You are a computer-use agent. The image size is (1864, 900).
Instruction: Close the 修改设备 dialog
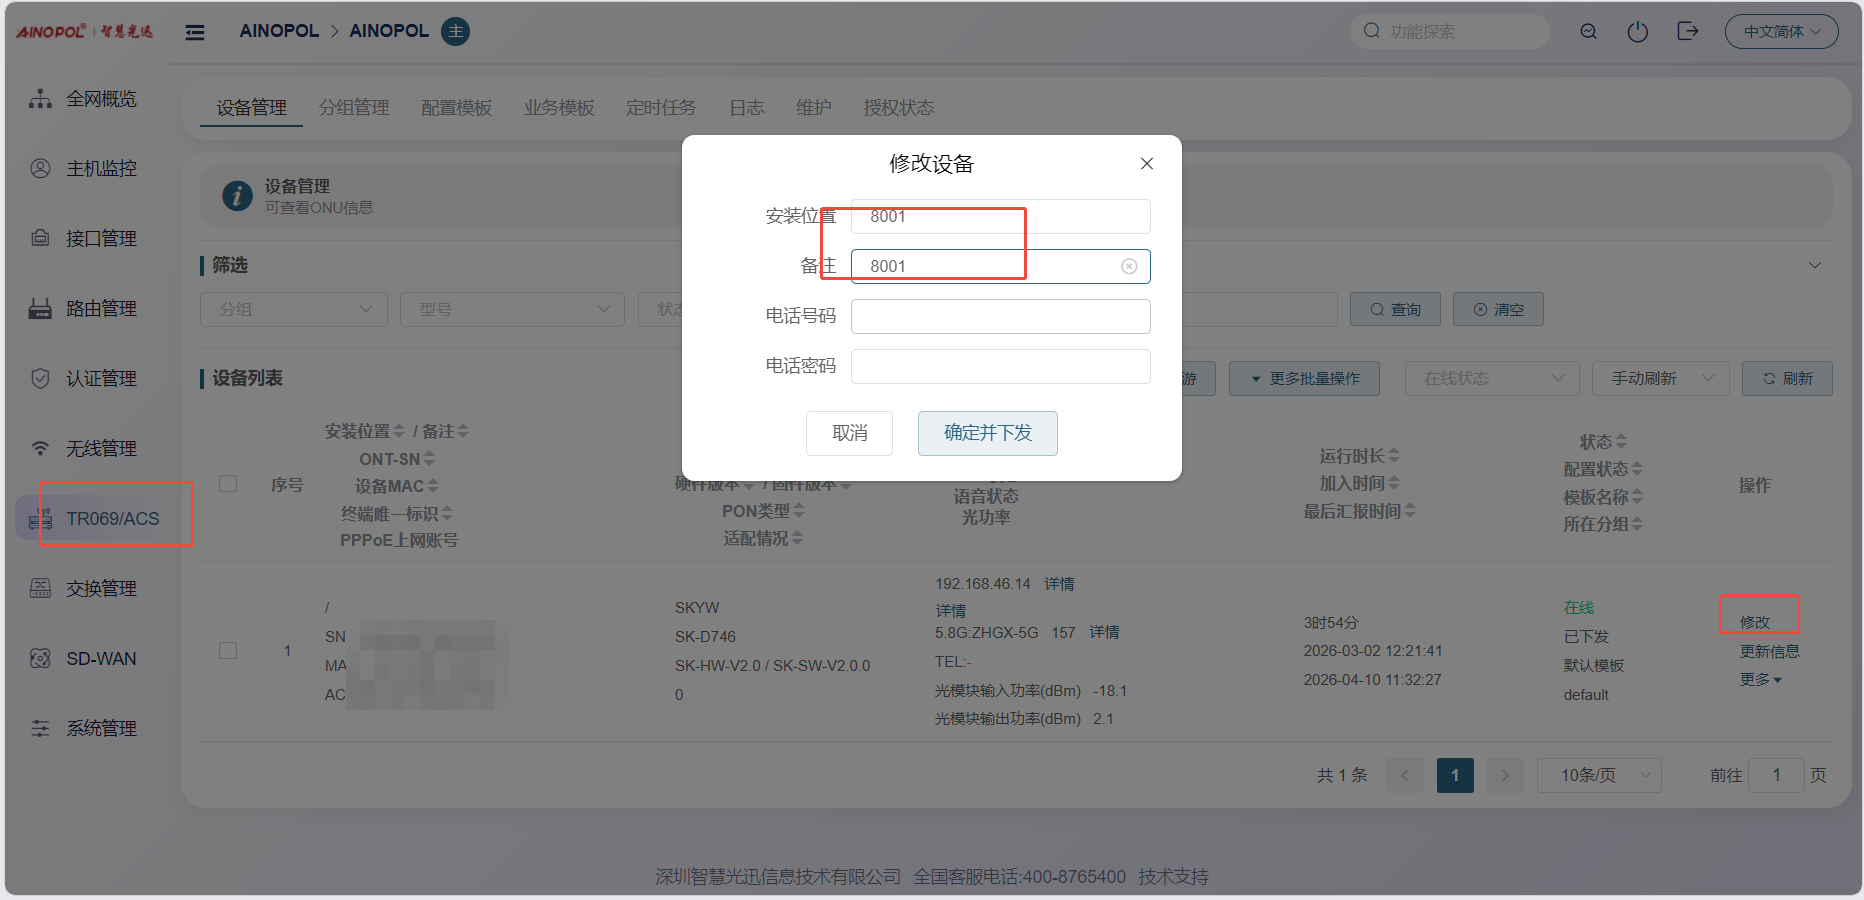pos(1146,164)
